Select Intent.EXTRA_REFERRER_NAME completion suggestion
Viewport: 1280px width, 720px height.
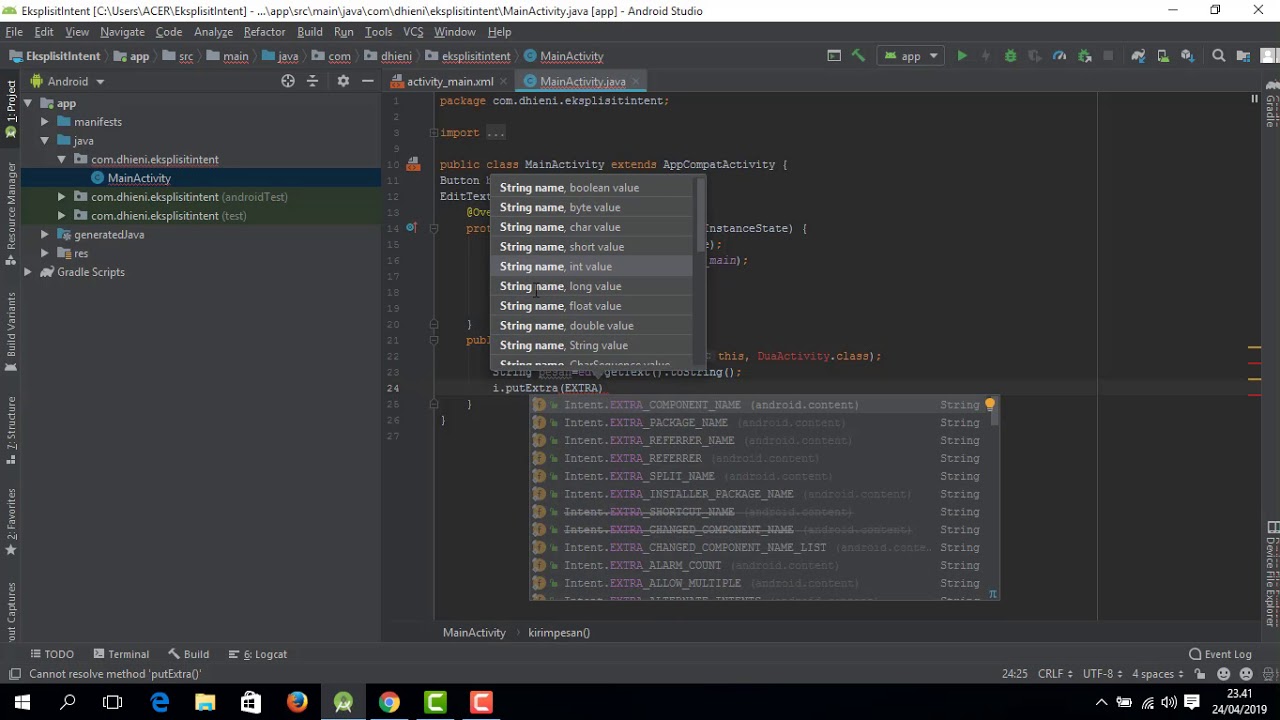[x=763, y=441]
